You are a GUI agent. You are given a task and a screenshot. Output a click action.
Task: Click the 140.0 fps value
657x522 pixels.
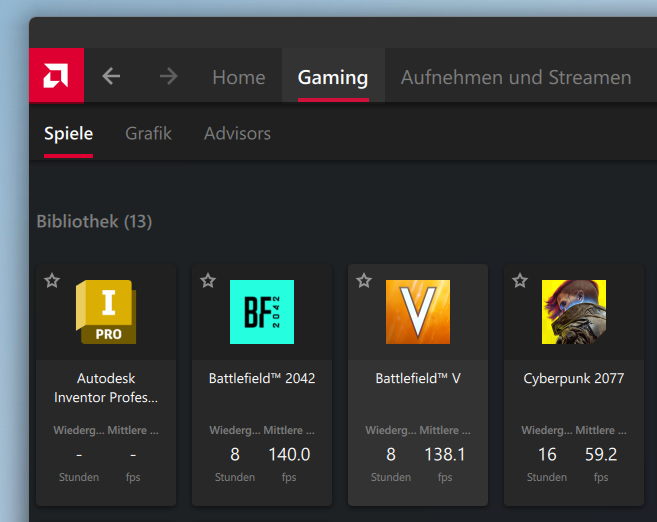tap(289, 455)
